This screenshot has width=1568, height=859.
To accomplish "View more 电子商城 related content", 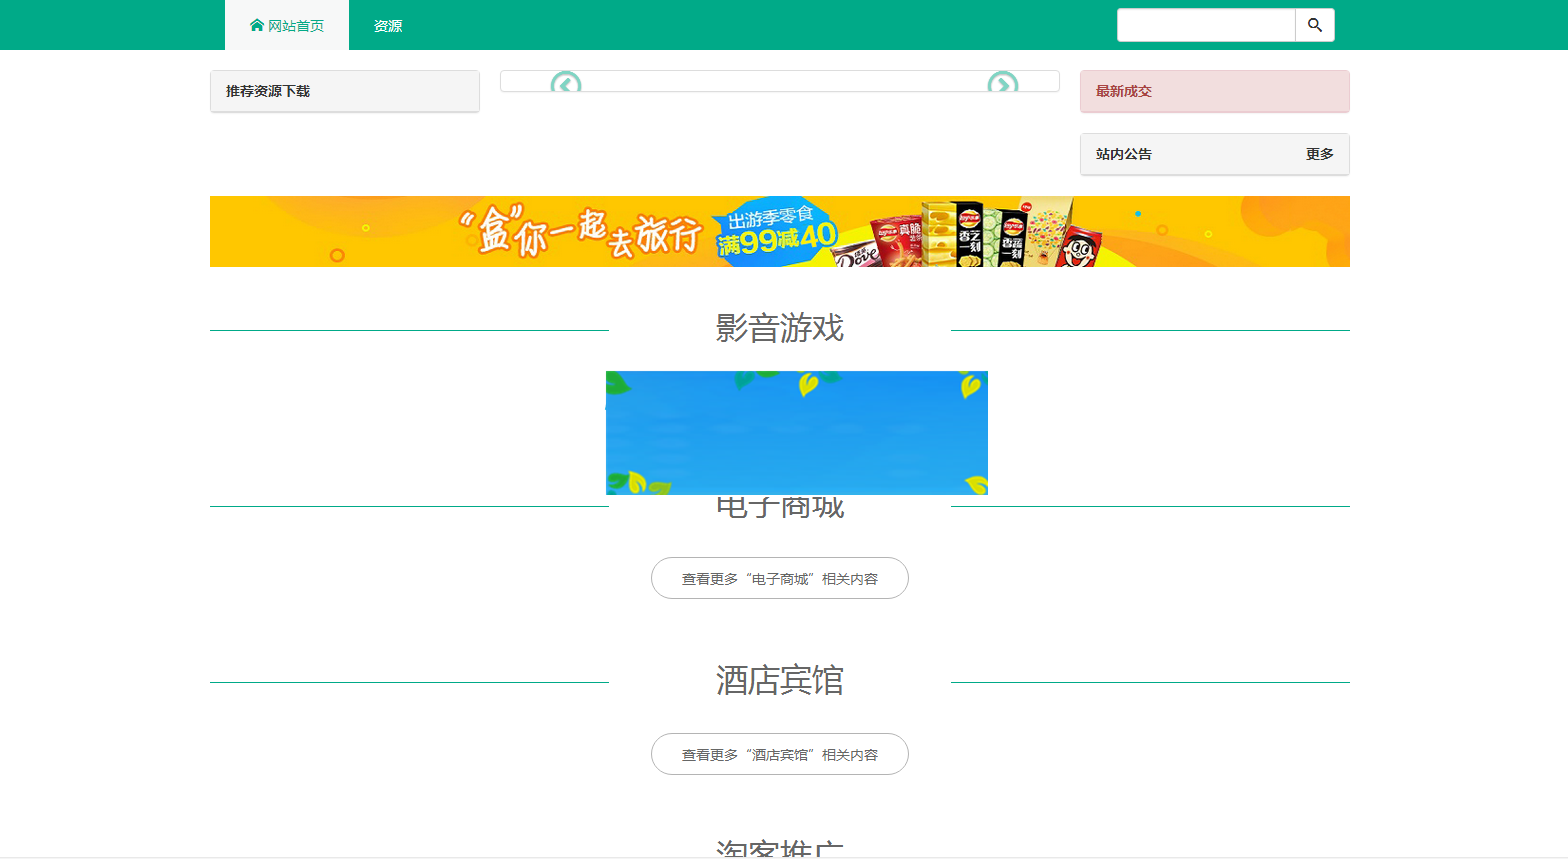I will pyautogui.click(x=779, y=578).
